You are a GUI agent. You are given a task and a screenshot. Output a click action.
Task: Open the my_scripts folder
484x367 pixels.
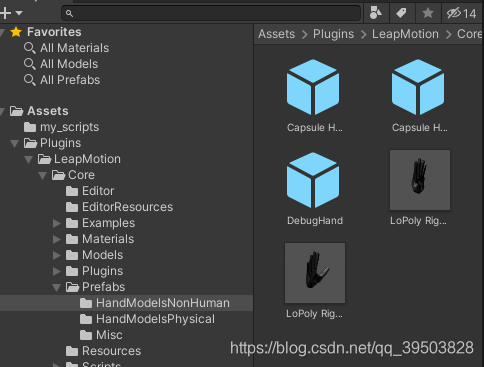click(x=69, y=127)
